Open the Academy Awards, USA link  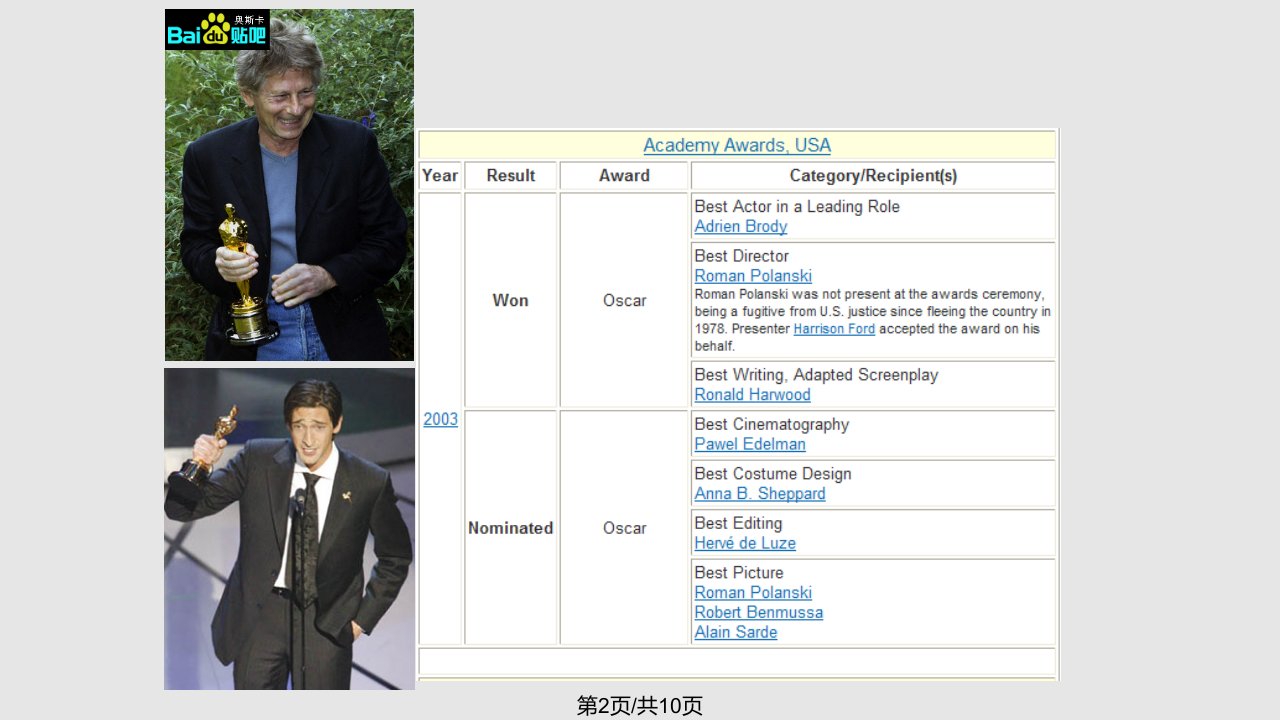point(737,145)
